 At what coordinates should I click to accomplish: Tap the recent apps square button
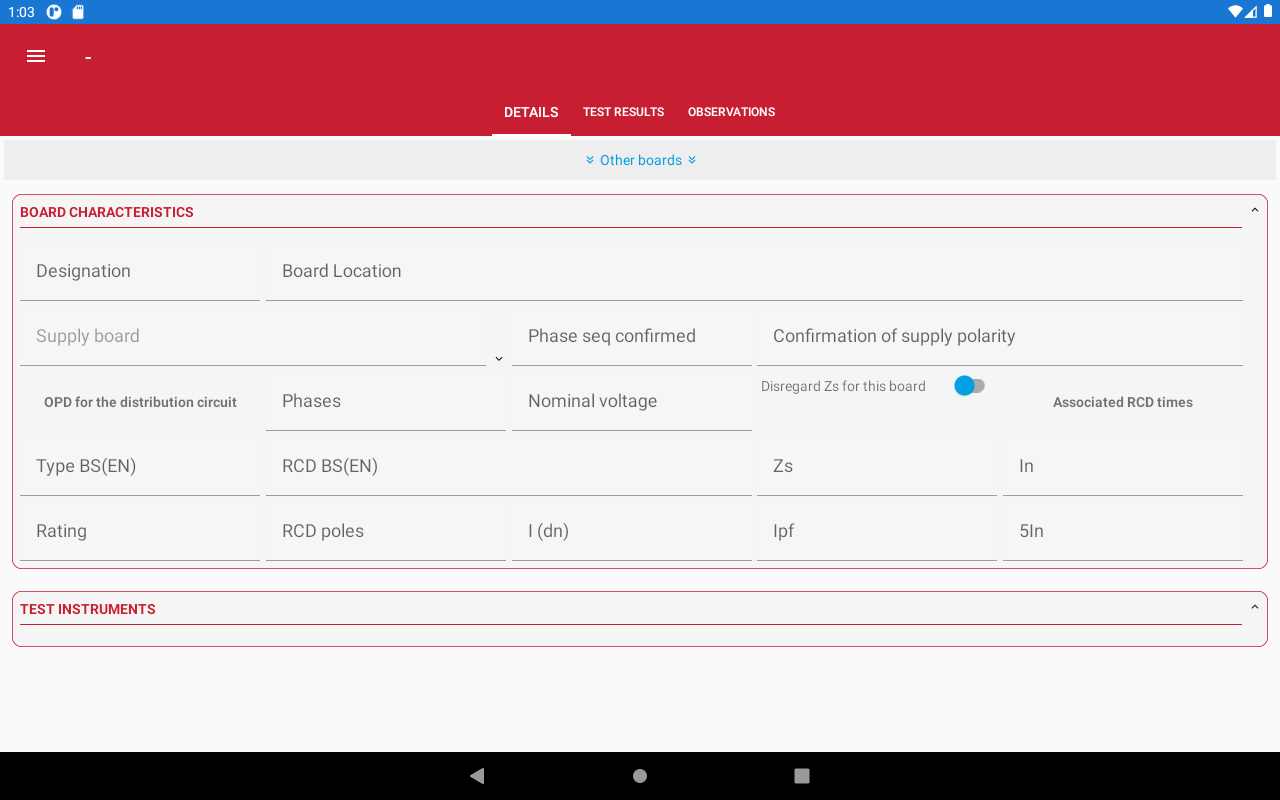coord(801,776)
